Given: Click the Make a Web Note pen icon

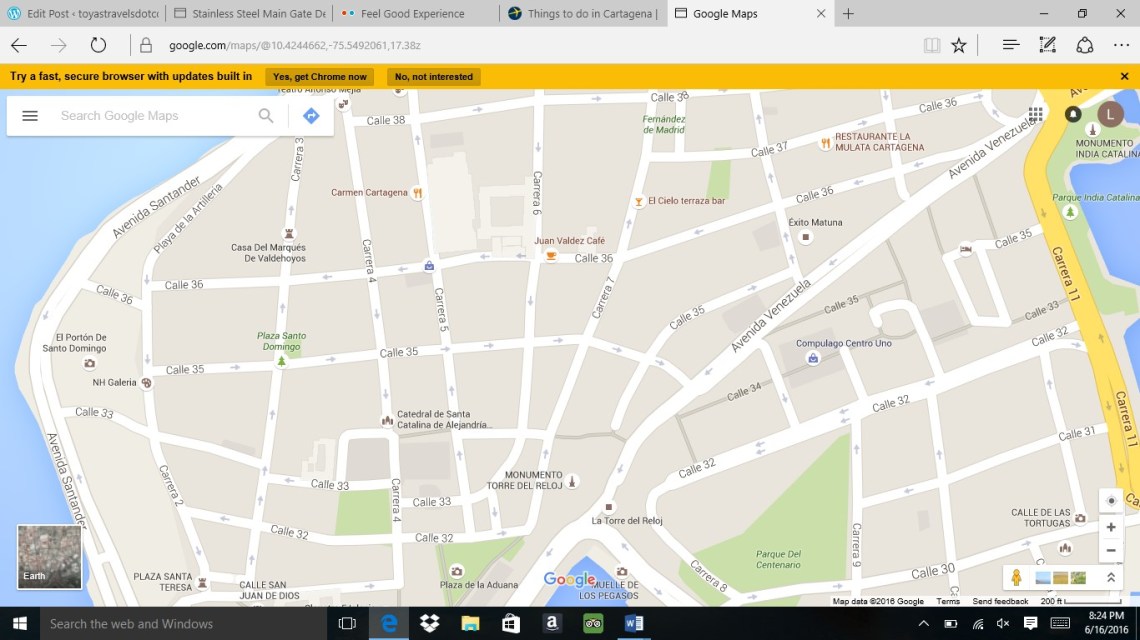Looking at the screenshot, I should pyautogui.click(x=1047, y=44).
